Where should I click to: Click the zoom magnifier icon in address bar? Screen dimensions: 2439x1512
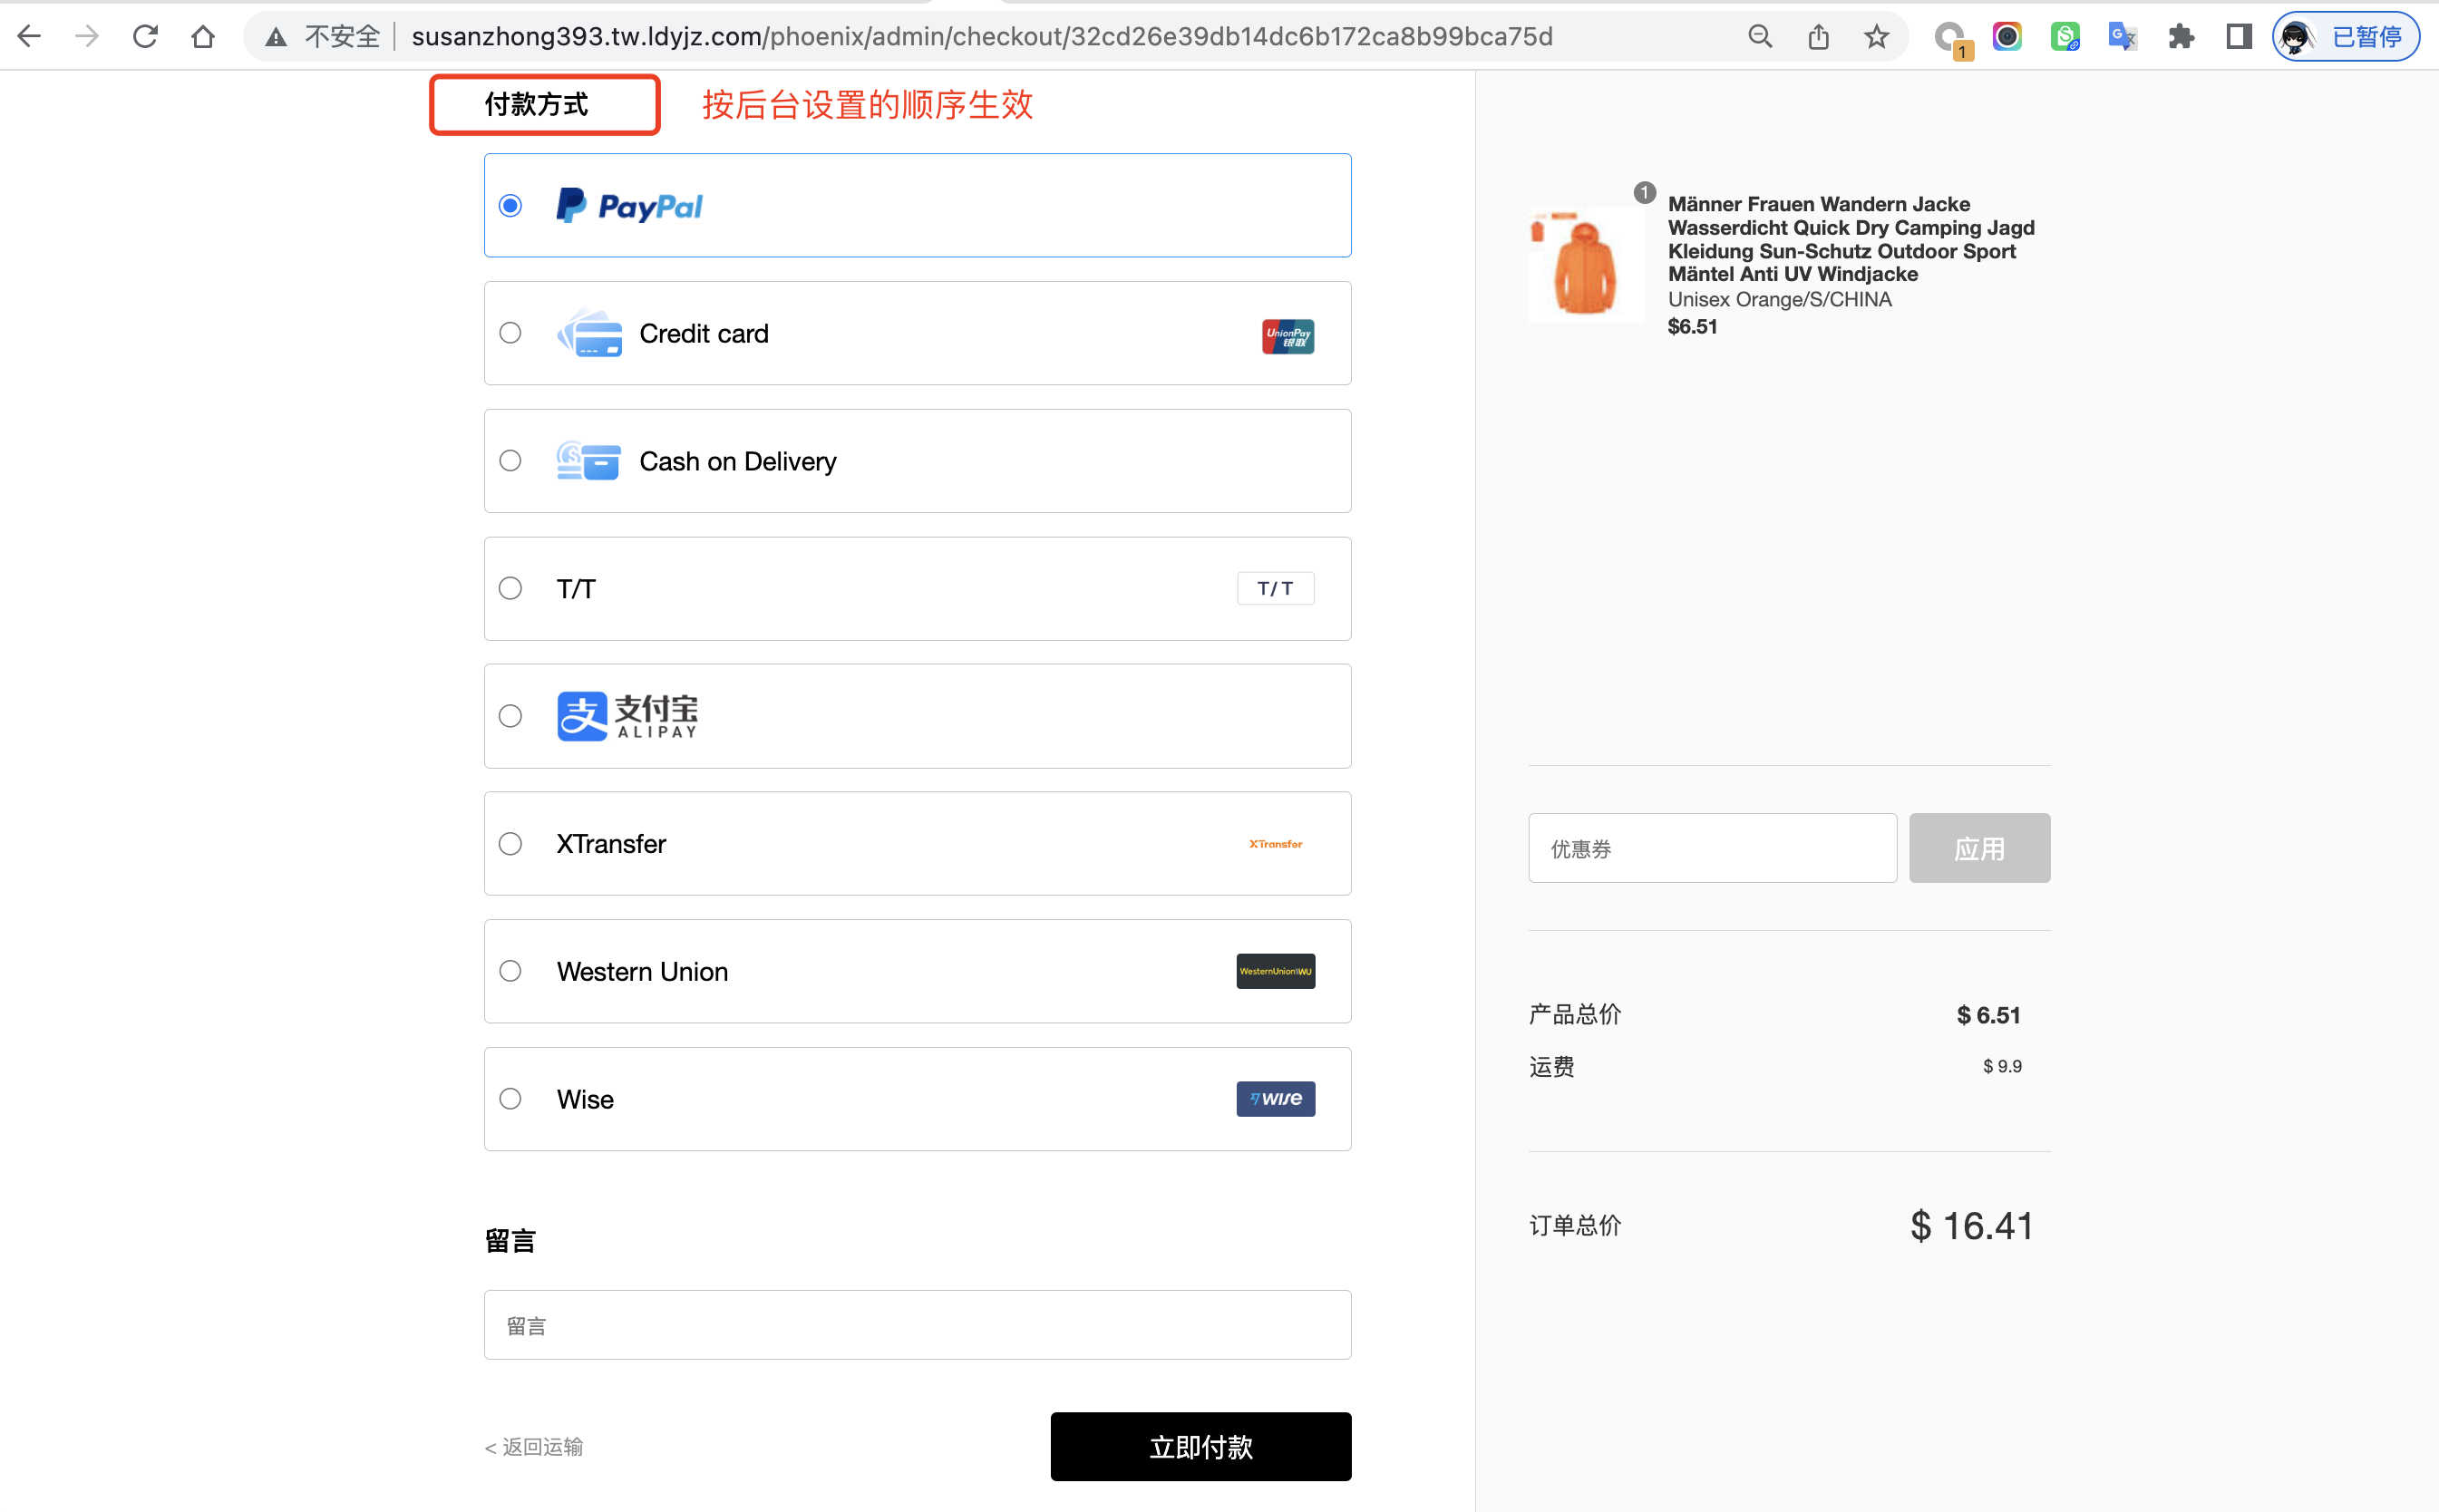tap(1760, 37)
